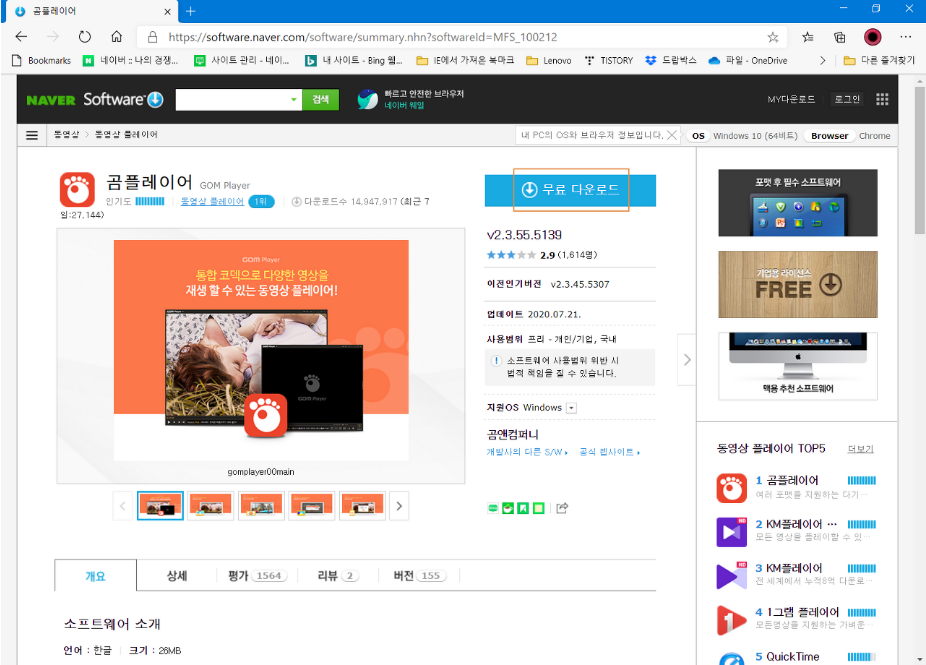Open the TISTORY bookmark

pyautogui.click(x=609, y=60)
